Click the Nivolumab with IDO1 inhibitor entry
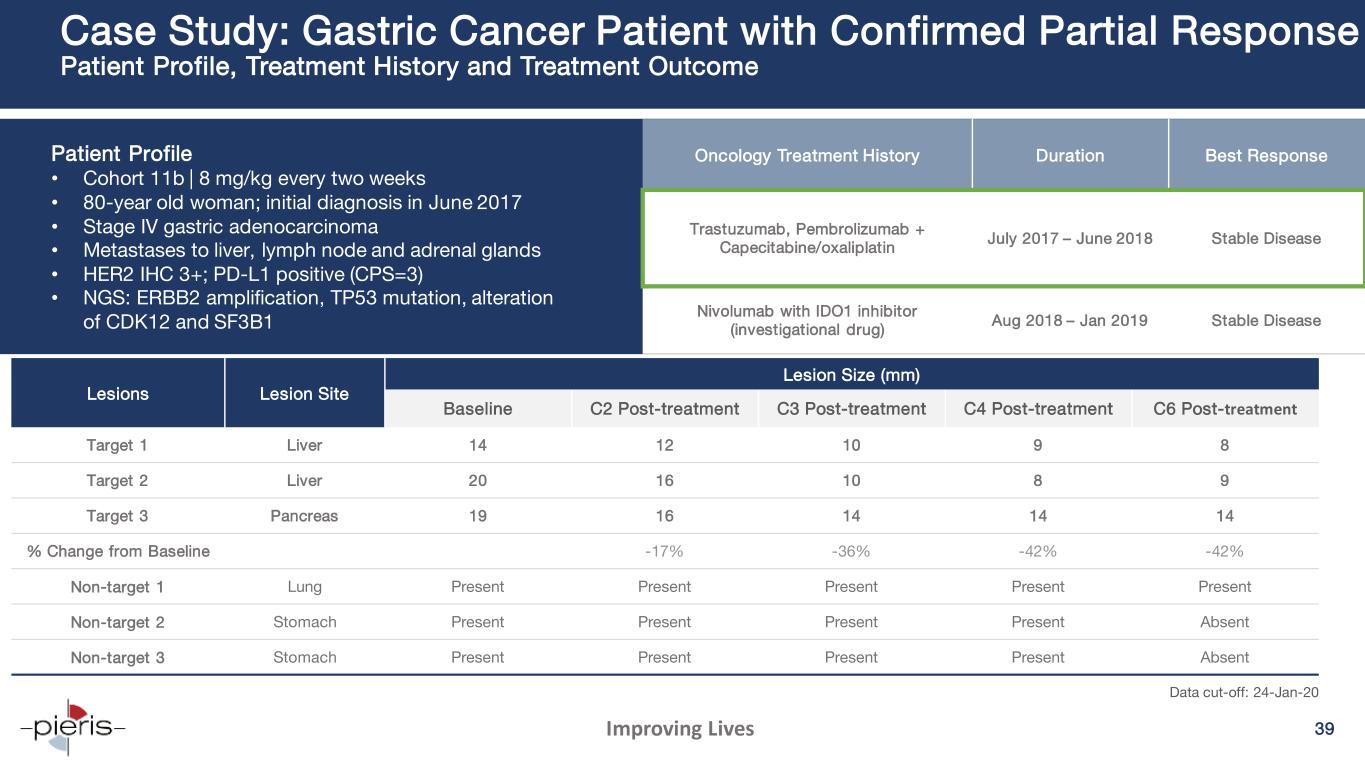Screen dimensions: 1365x768 click(x=807, y=320)
